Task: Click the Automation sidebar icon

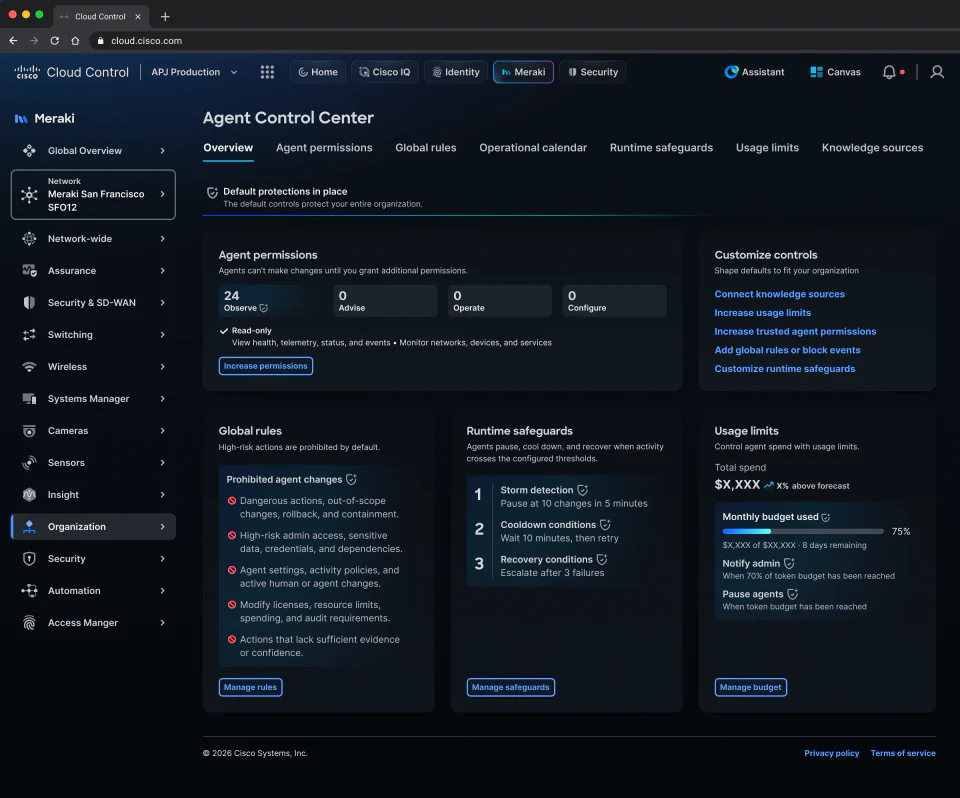Action: [x=29, y=590]
